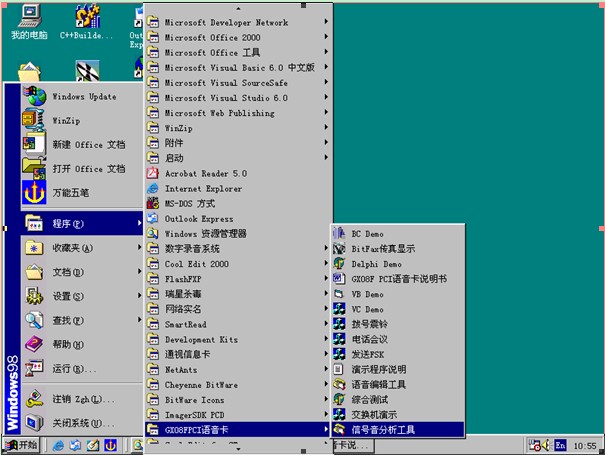The image size is (605, 455).
Task: Click the 开始 Start button
Action: point(21,444)
